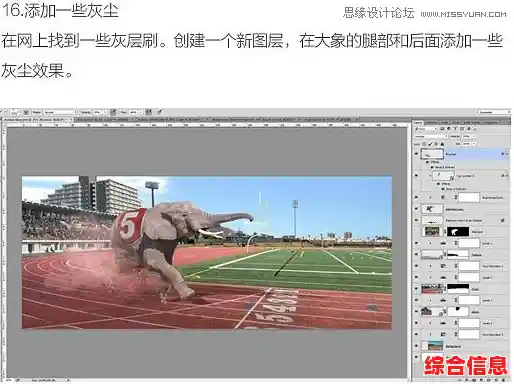Screen dimensions: 514x384
Task: Open layer Opacity arrow in Layers panel
Action: [474, 136]
